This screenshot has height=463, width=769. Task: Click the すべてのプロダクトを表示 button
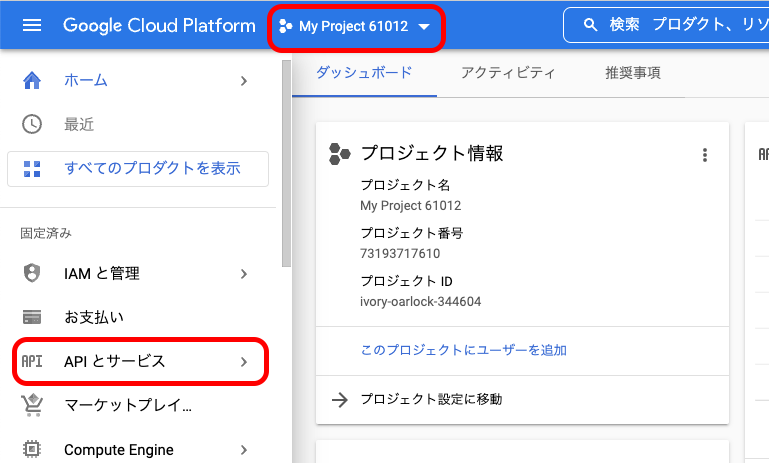138,168
